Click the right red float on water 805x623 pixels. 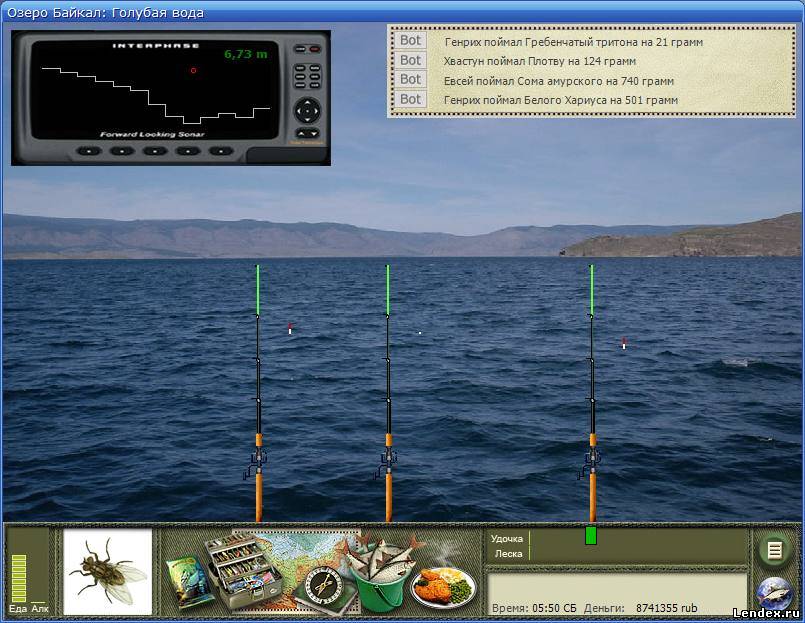pyautogui.click(x=624, y=343)
